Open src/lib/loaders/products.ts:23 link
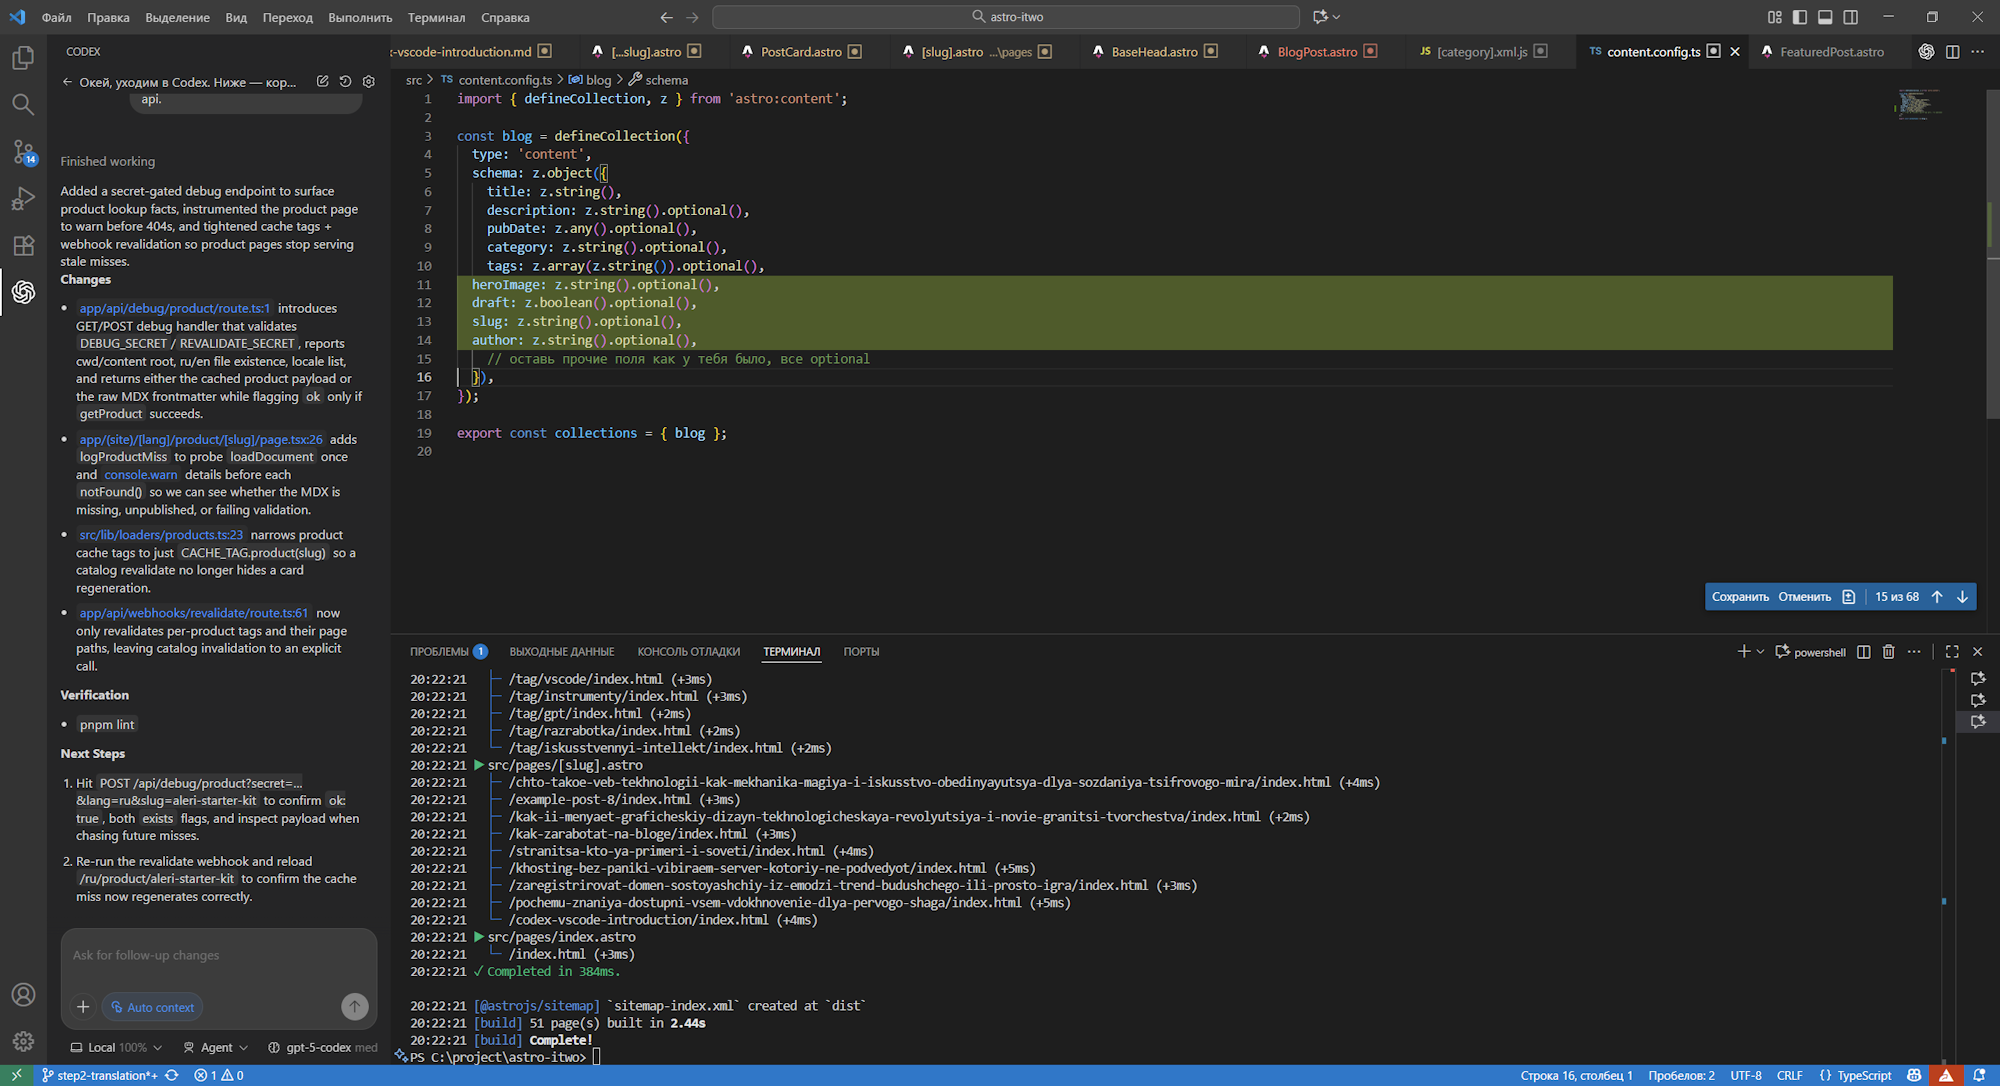Viewport: 2000px width, 1086px height. [161, 535]
